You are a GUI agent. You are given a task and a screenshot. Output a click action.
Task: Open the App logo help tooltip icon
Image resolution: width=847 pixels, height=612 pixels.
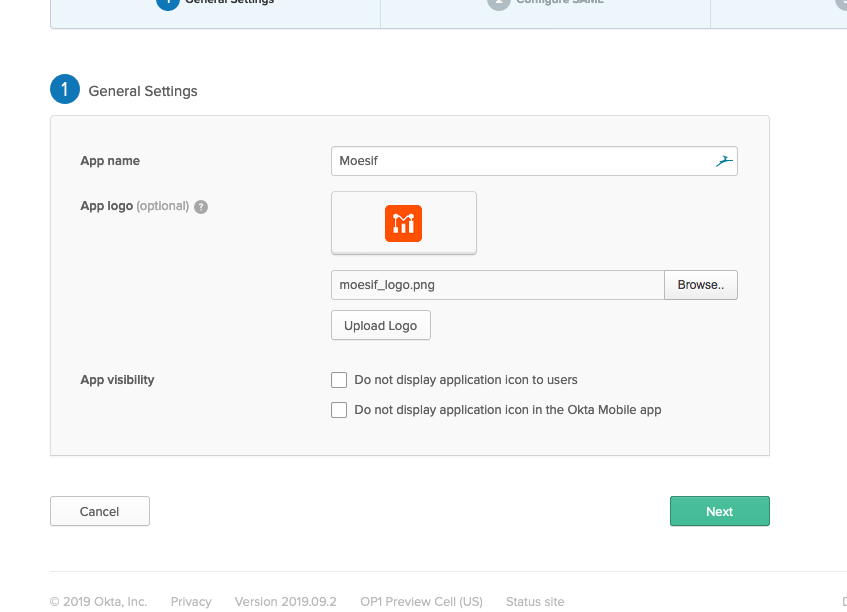pyautogui.click(x=200, y=206)
